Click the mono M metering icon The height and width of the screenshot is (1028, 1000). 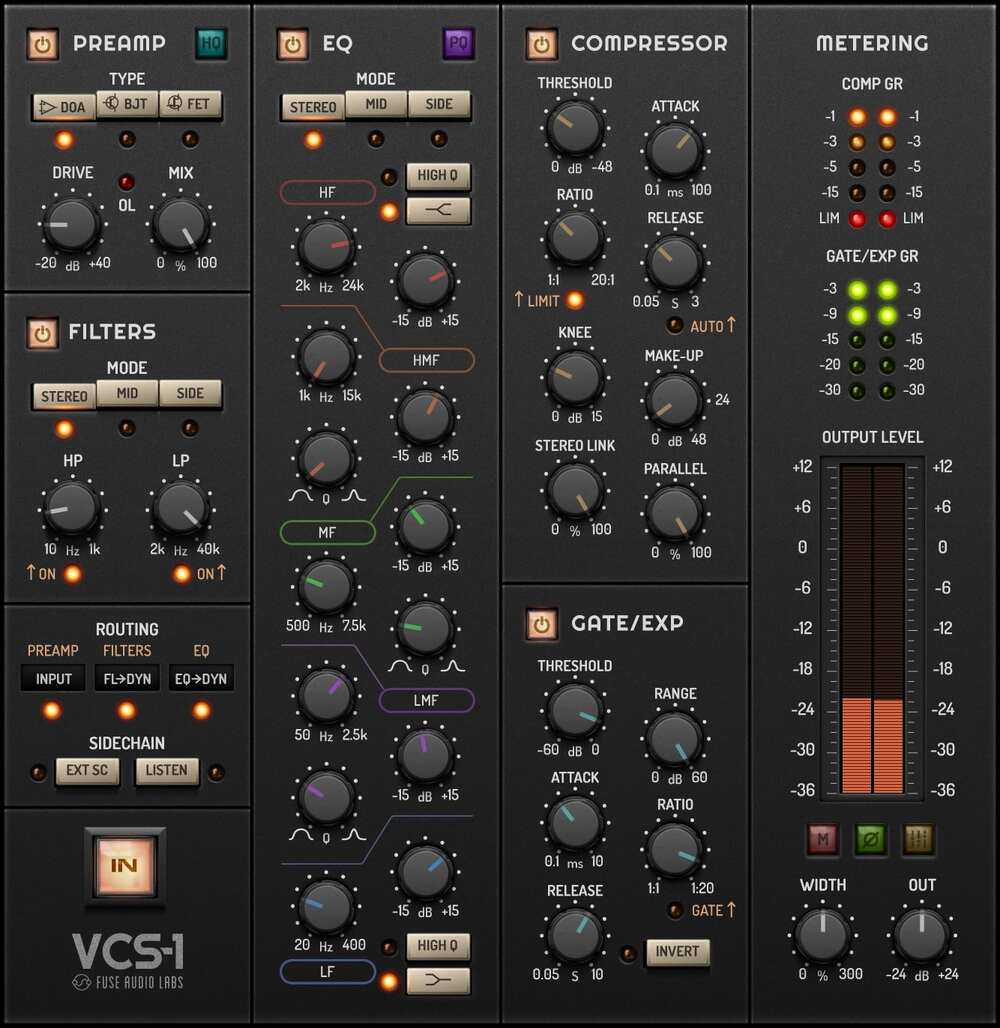tap(822, 840)
